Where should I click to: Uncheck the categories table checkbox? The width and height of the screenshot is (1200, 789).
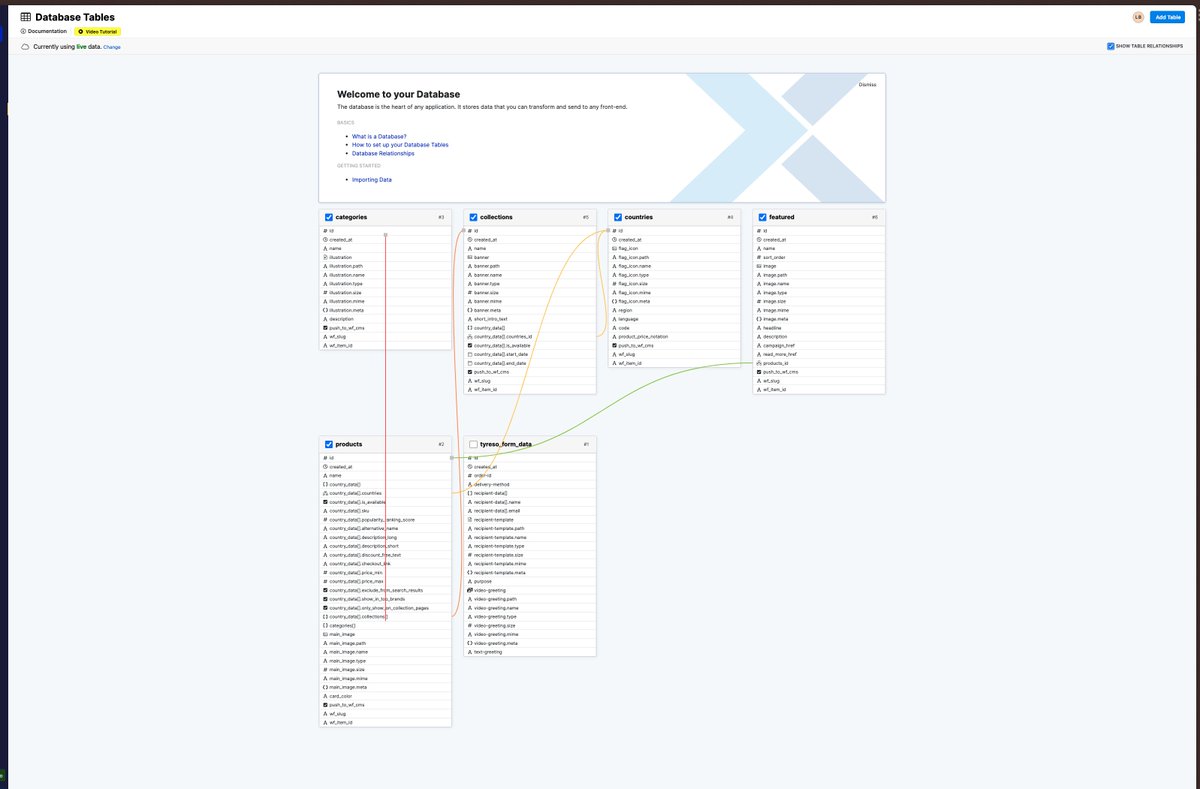329,217
